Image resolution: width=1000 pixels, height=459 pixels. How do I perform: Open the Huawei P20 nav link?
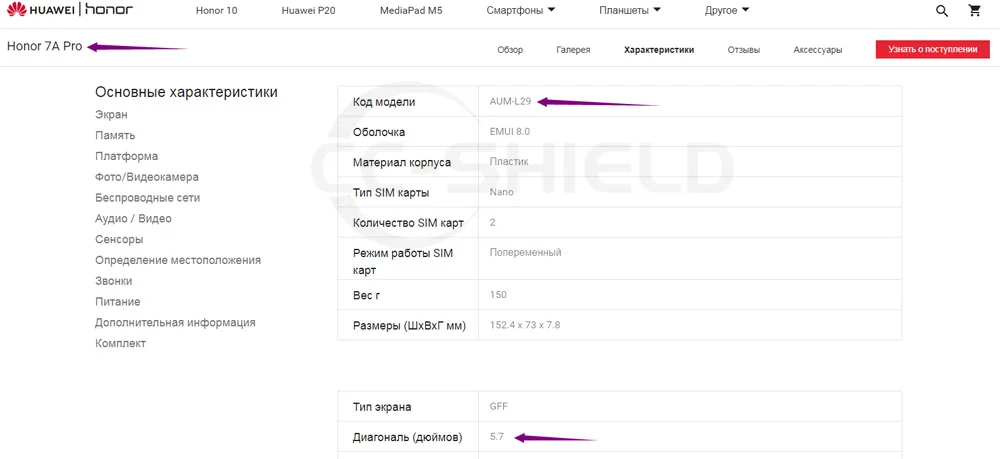tap(309, 11)
